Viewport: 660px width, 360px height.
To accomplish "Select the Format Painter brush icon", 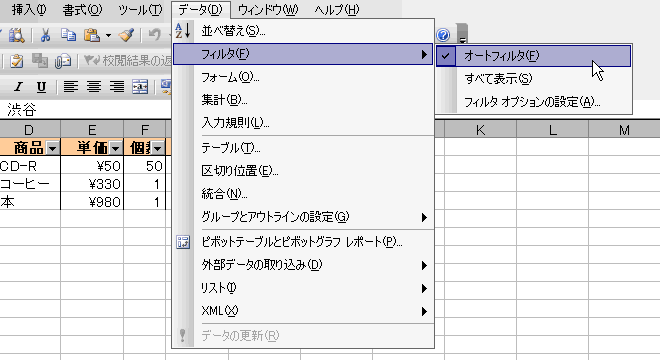I will point(126,35).
